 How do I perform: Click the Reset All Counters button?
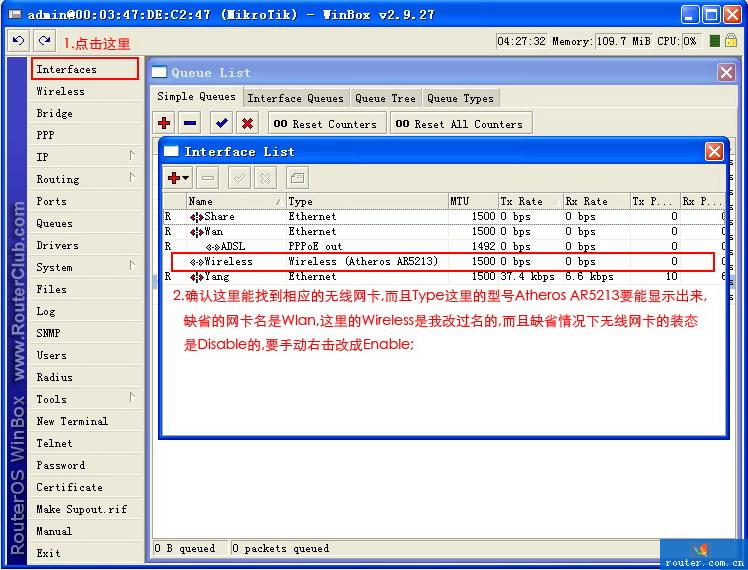click(461, 124)
